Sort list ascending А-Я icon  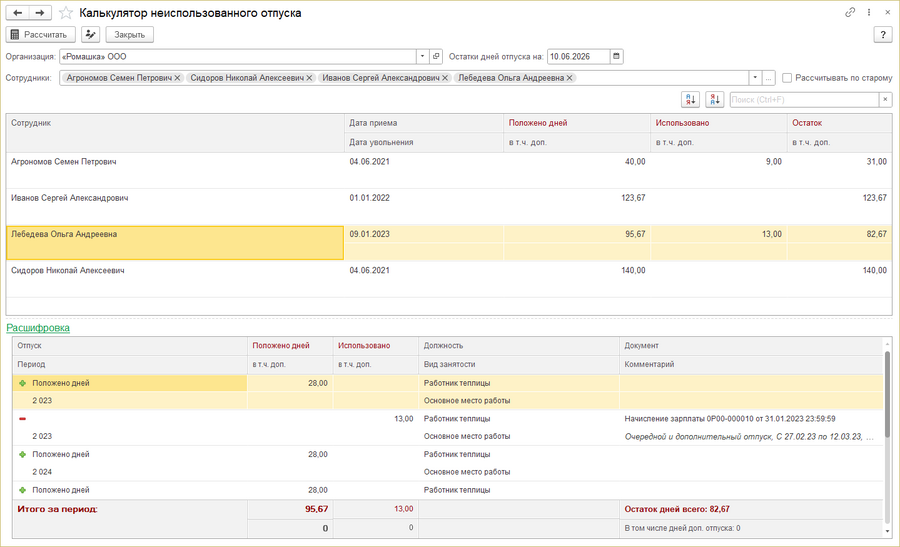(x=690, y=99)
